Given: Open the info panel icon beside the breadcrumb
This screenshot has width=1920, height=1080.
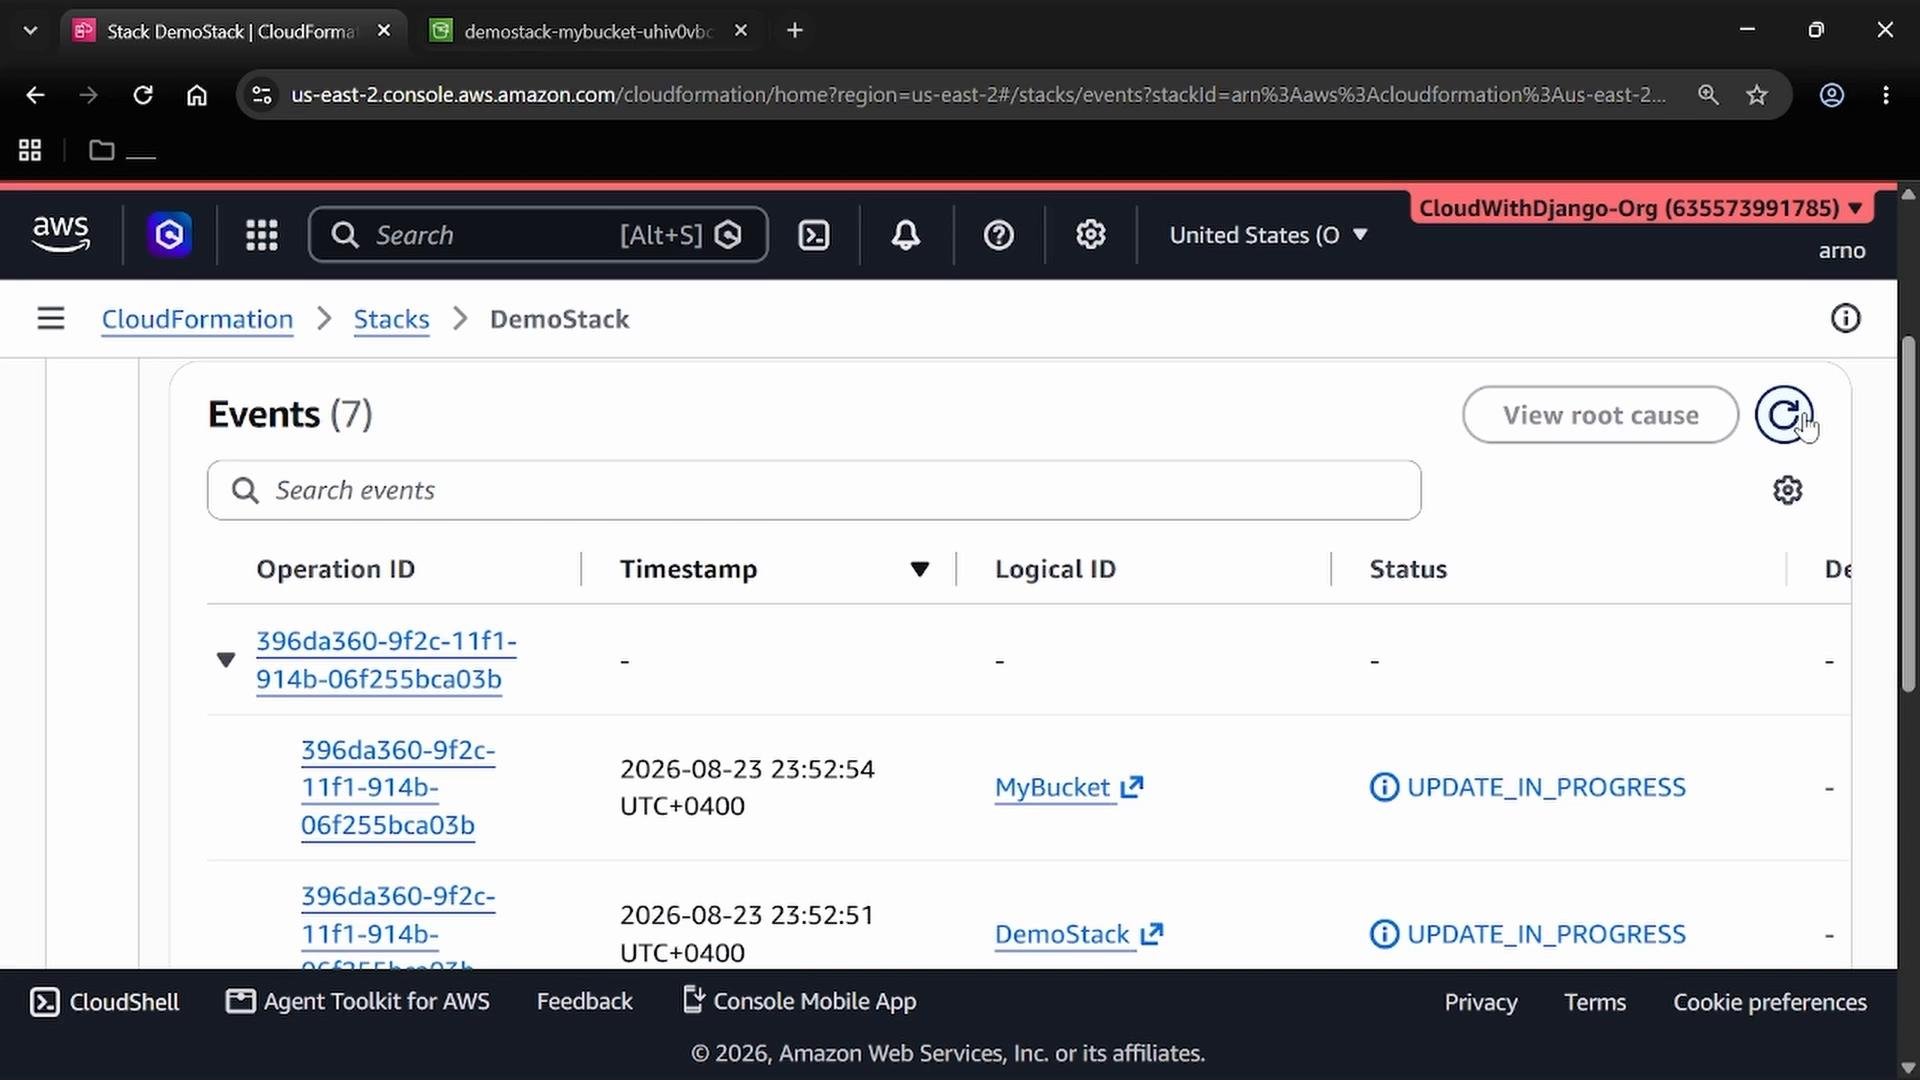Looking at the screenshot, I should (x=1846, y=319).
